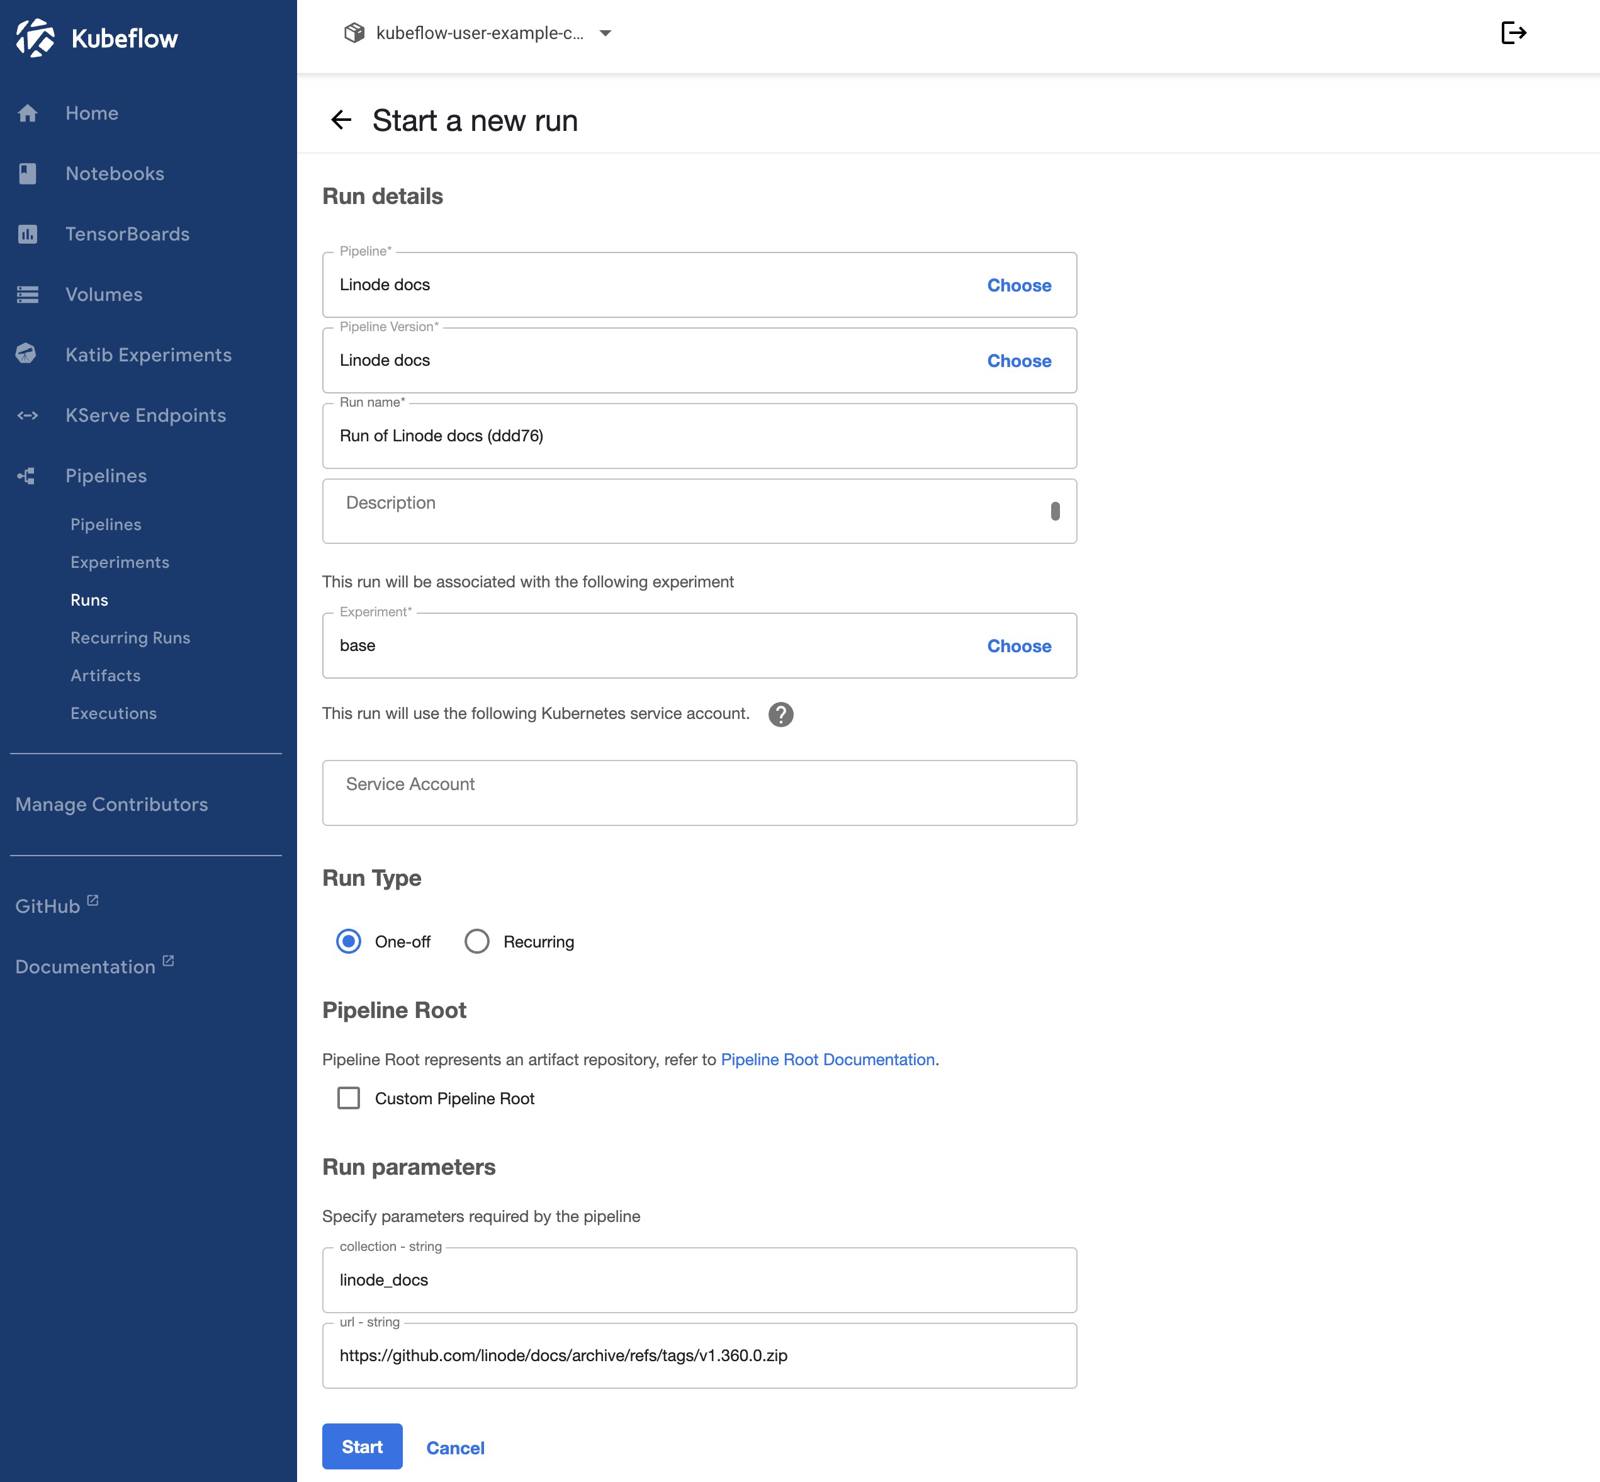Open Pipeline Root Documentation link

click(828, 1059)
